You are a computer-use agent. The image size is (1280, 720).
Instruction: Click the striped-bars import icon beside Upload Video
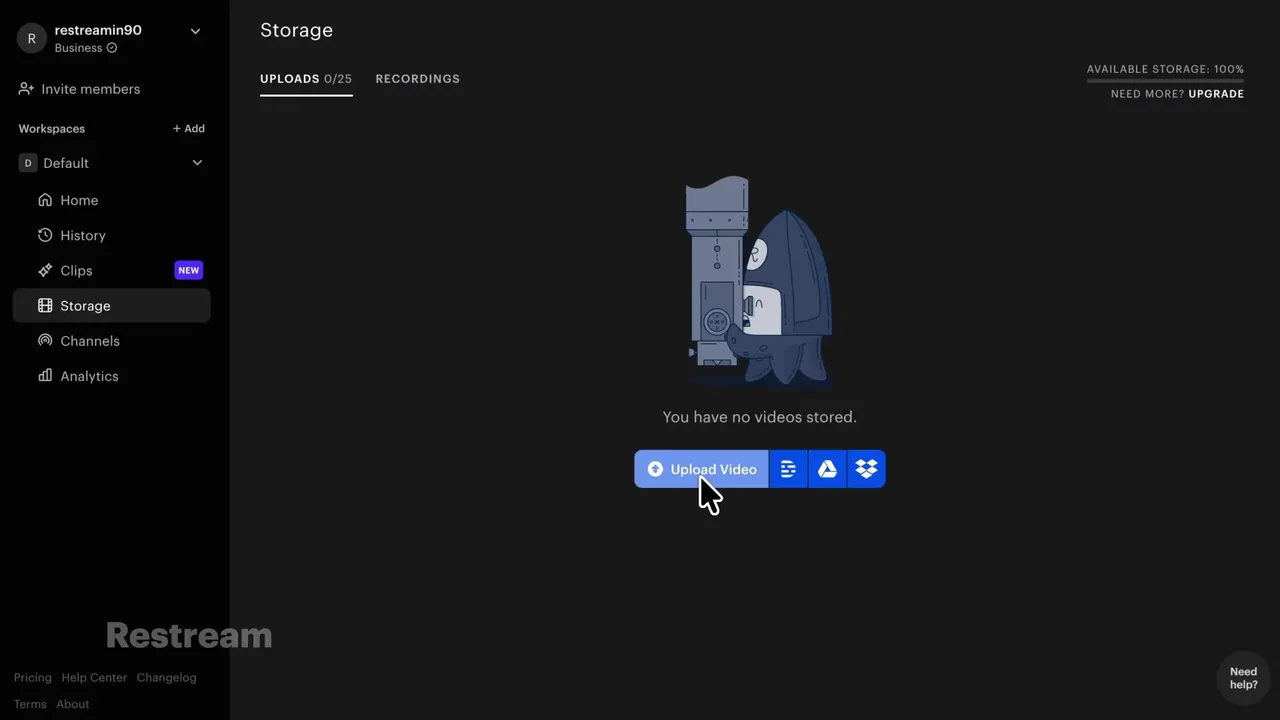click(x=788, y=469)
